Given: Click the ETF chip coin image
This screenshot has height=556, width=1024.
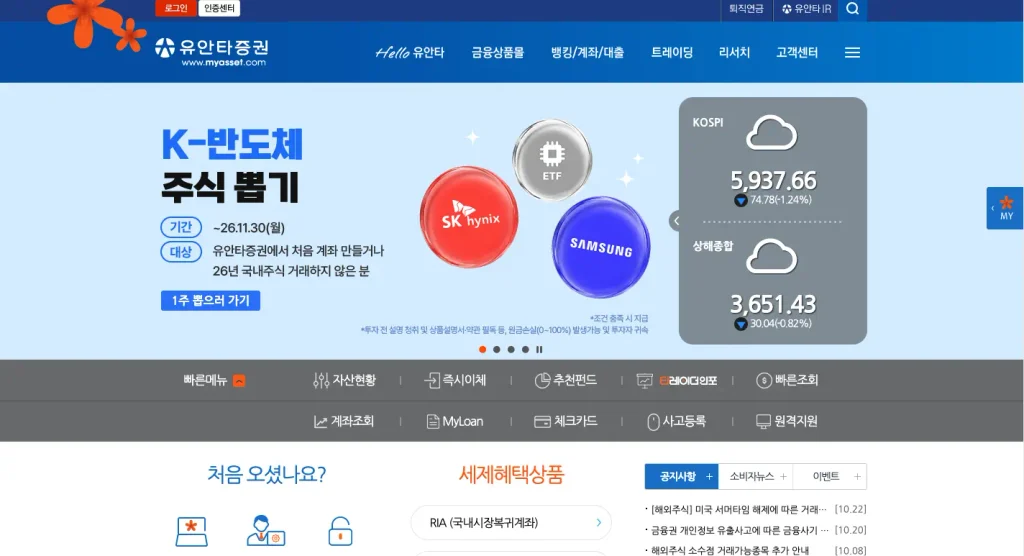Looking at the screenshot, I should click(x=552, y=160).
